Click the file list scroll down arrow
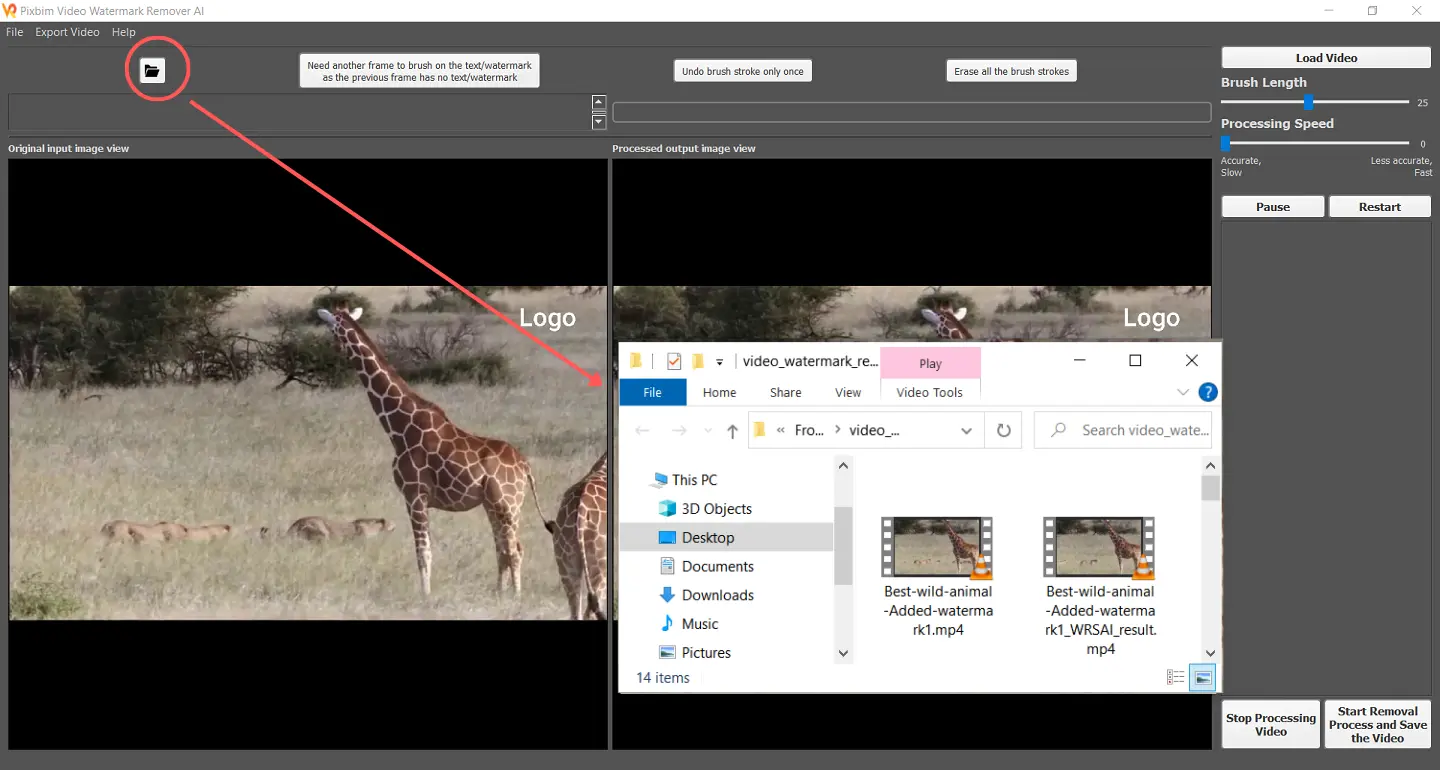 [1211, 653]
